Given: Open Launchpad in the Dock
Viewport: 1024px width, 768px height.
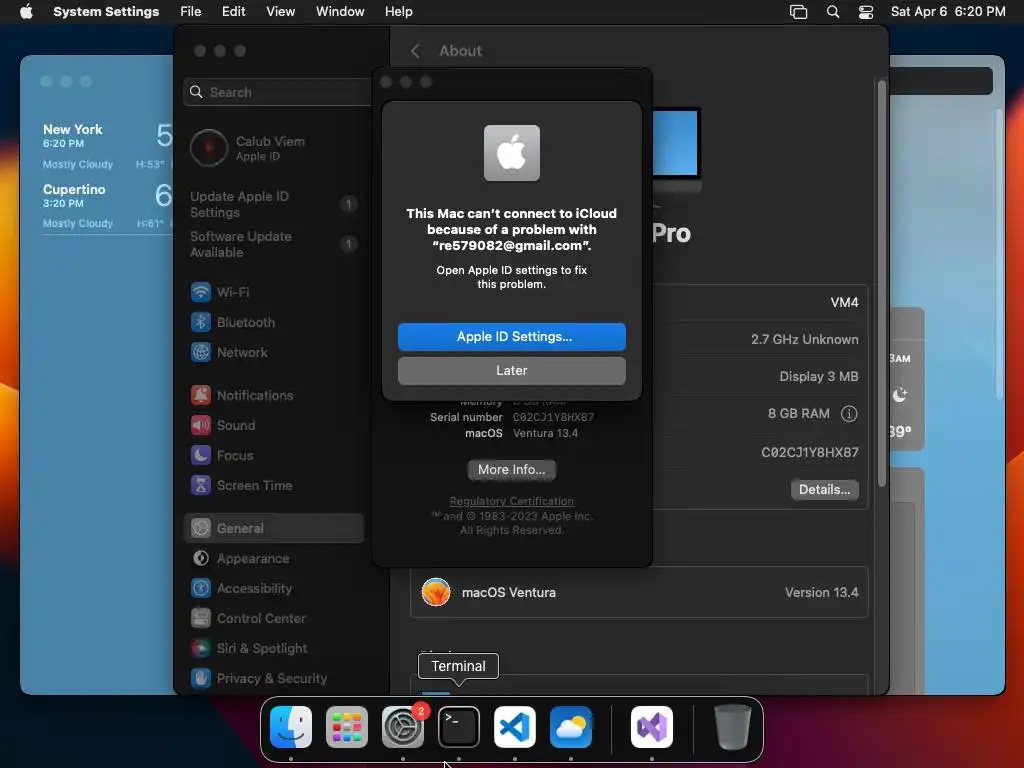Looking at the screenshot, I should (347, 727).
